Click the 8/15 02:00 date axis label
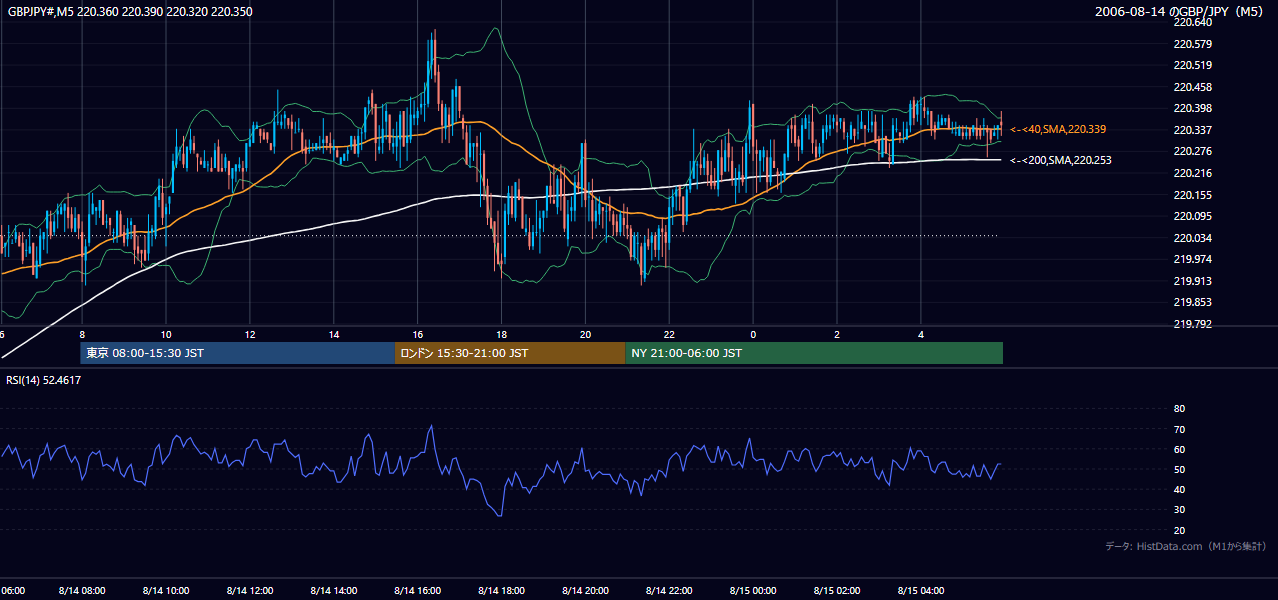Screen dimensions: 1278x600 pyautogui.click(x=837, y=591)
